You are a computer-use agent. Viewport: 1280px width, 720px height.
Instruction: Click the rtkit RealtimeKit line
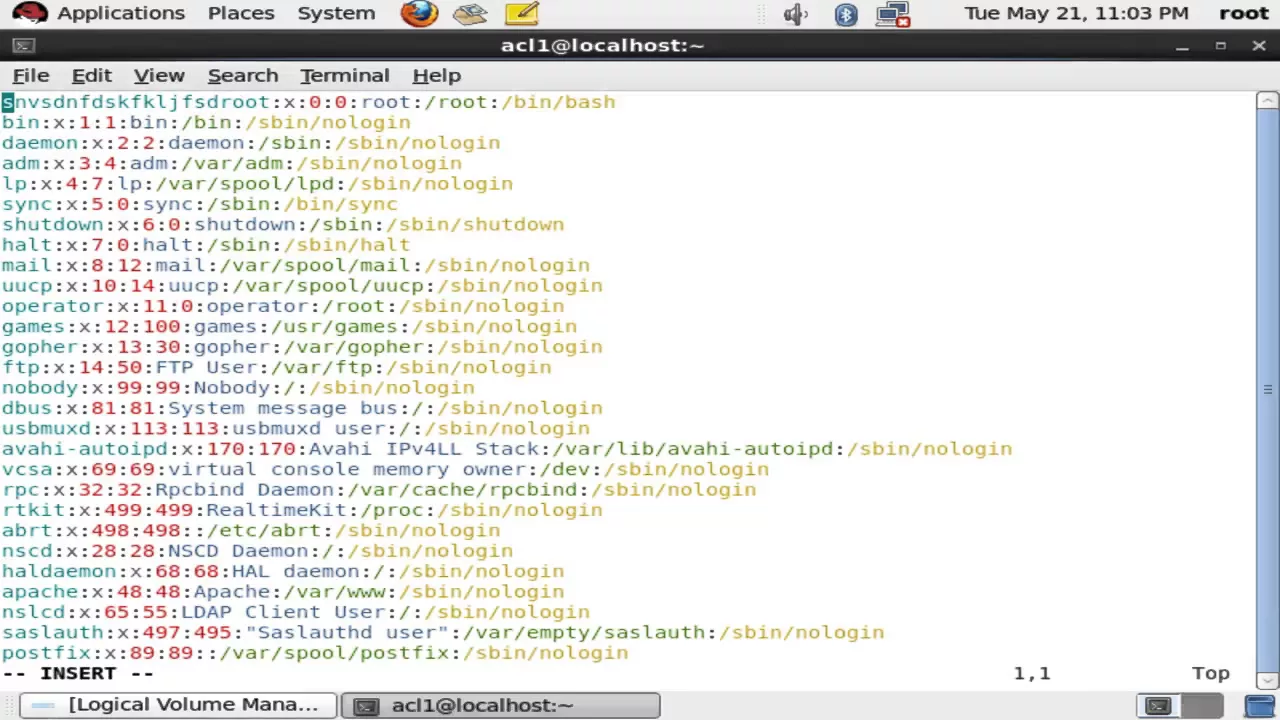[302, 510]
